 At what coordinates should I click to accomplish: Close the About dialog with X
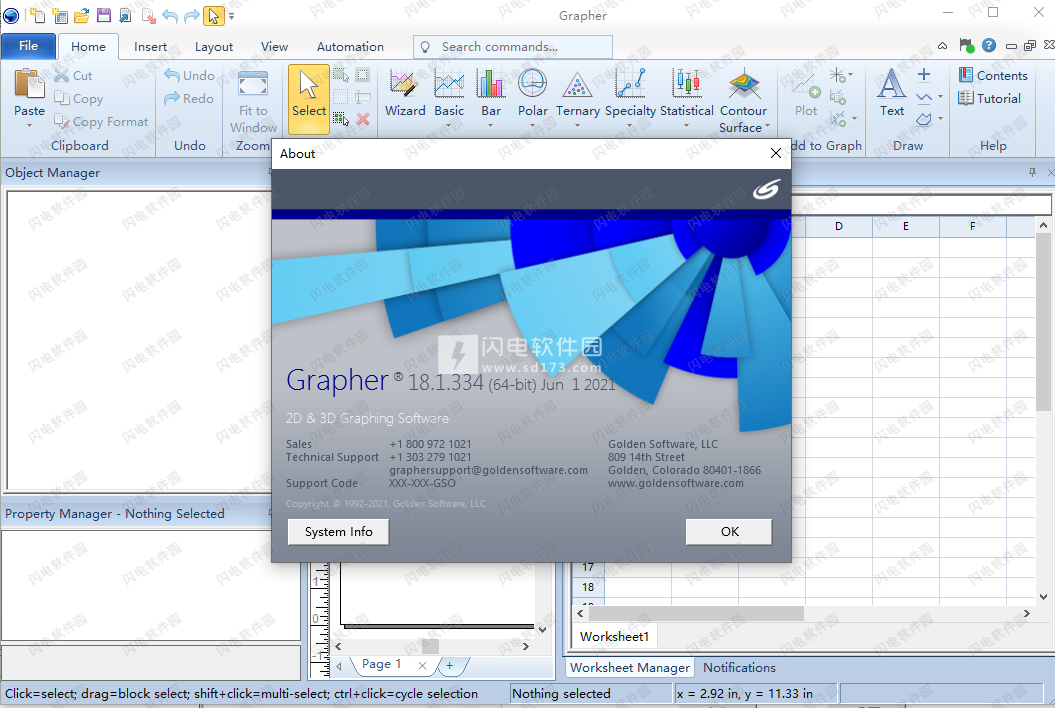776,153
